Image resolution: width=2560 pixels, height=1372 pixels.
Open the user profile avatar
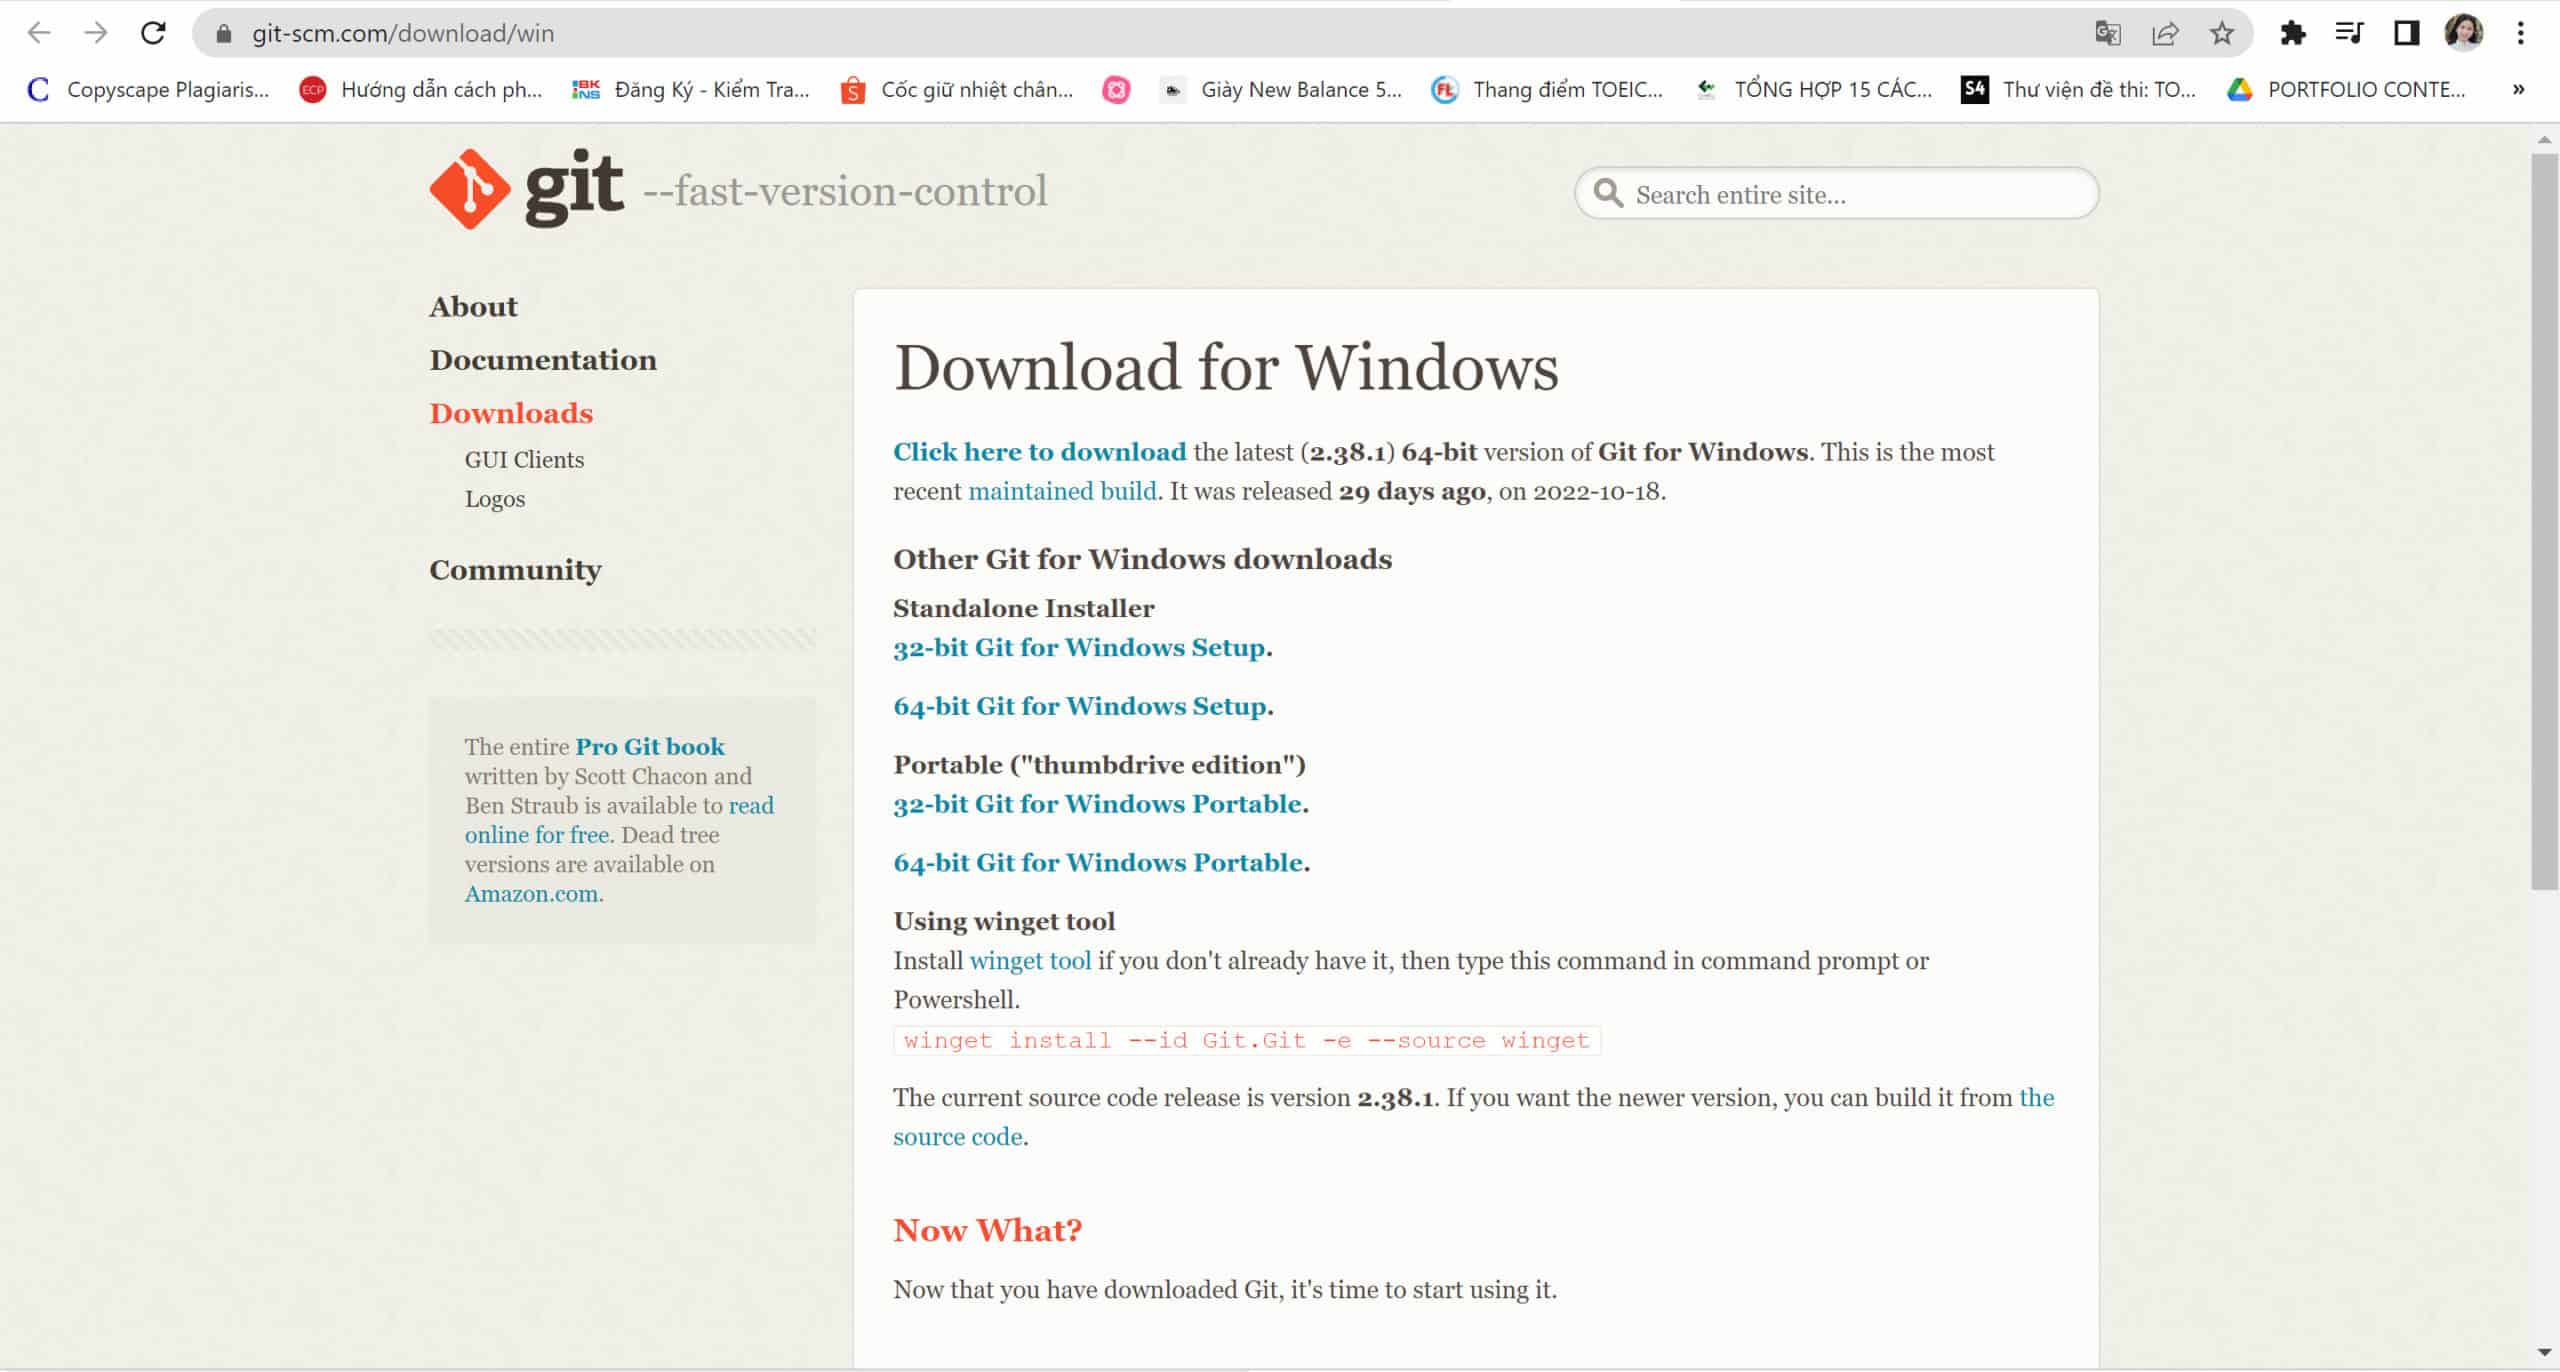pyautogui.click(x=2464, y=33)
